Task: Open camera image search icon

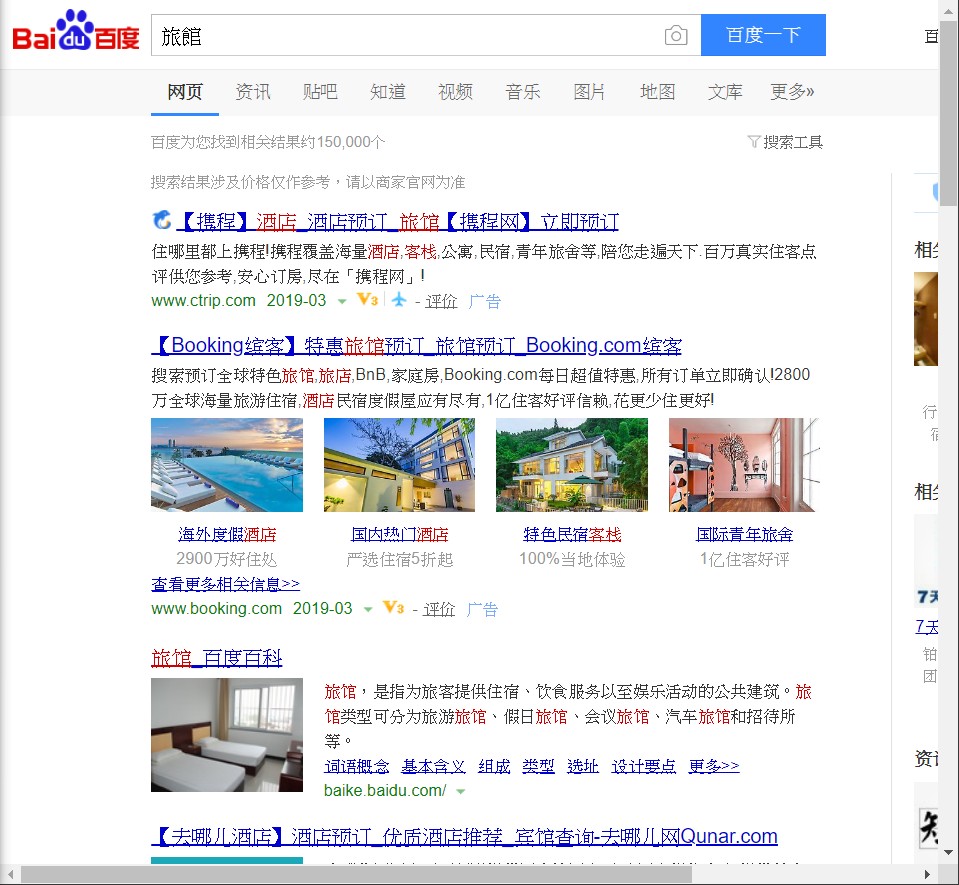Action: pyautogui.click(x=676, y=35)
